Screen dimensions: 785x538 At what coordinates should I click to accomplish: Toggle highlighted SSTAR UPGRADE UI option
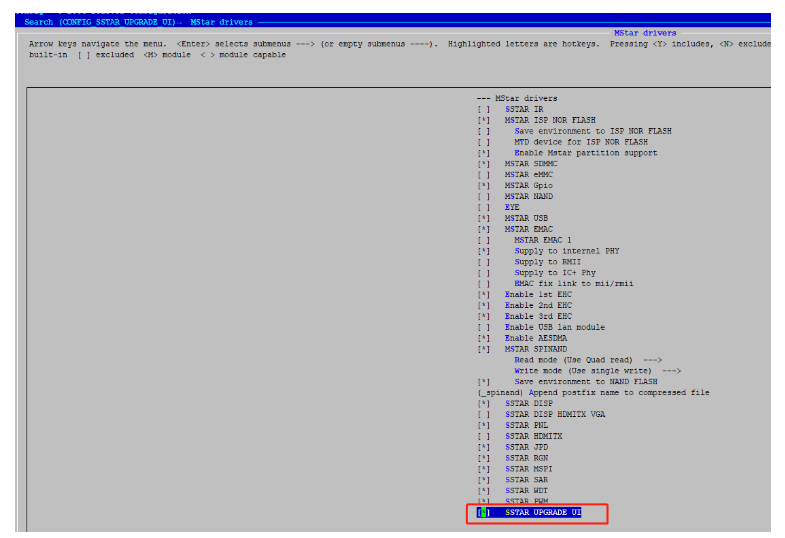coord(529,512)
